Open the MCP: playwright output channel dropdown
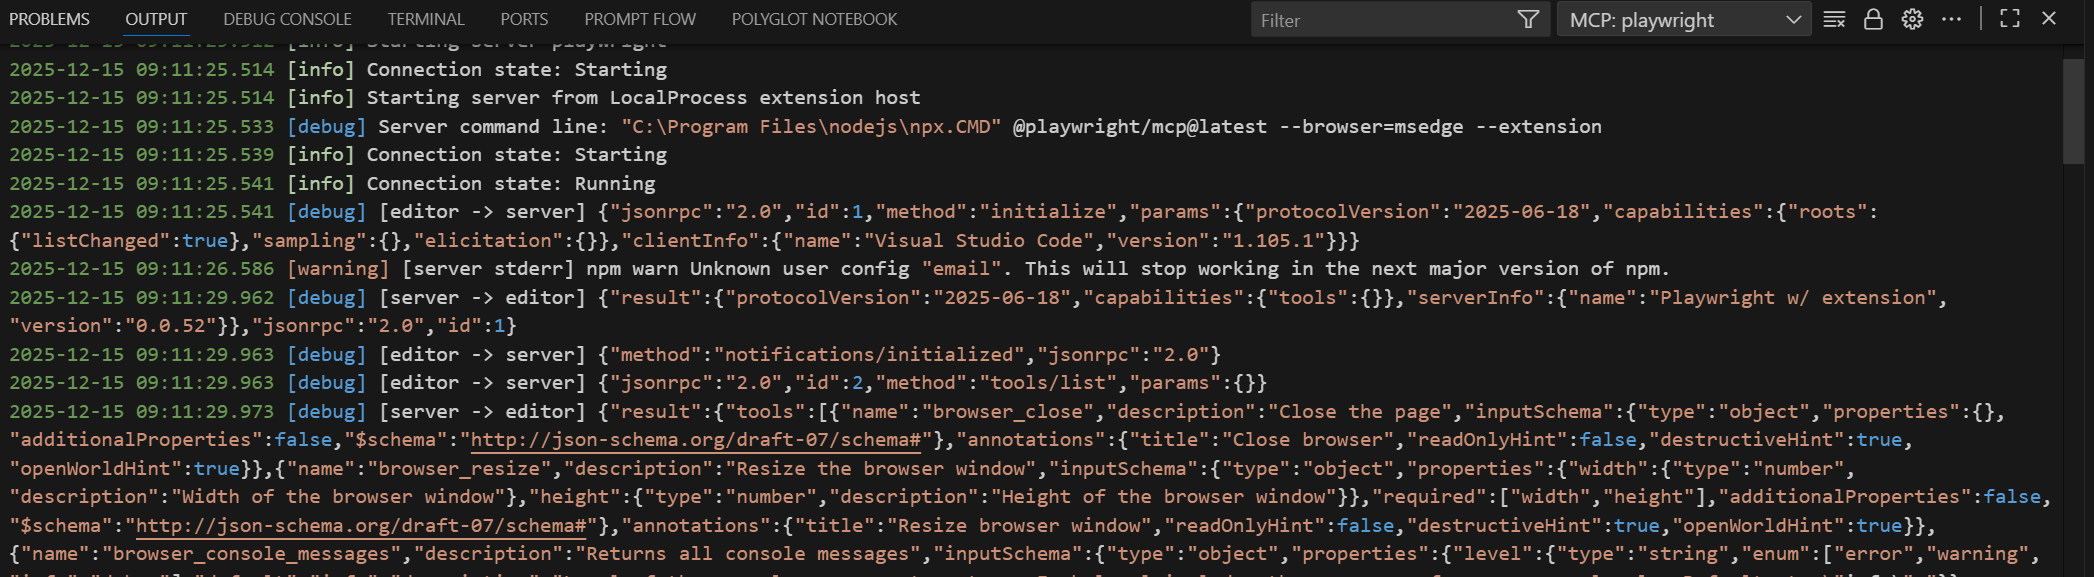This screenshot has width=2094, height=577. tap(1684, 20)
